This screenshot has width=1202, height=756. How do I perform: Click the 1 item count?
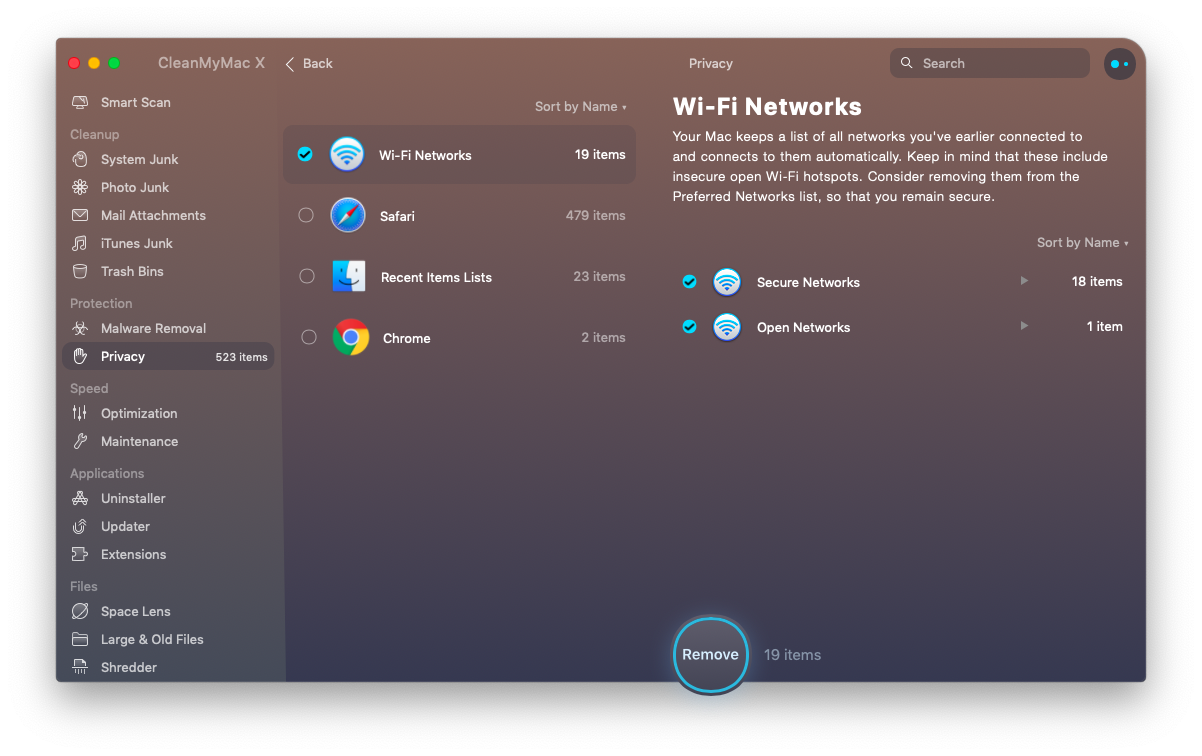(x=1105, y=327)
